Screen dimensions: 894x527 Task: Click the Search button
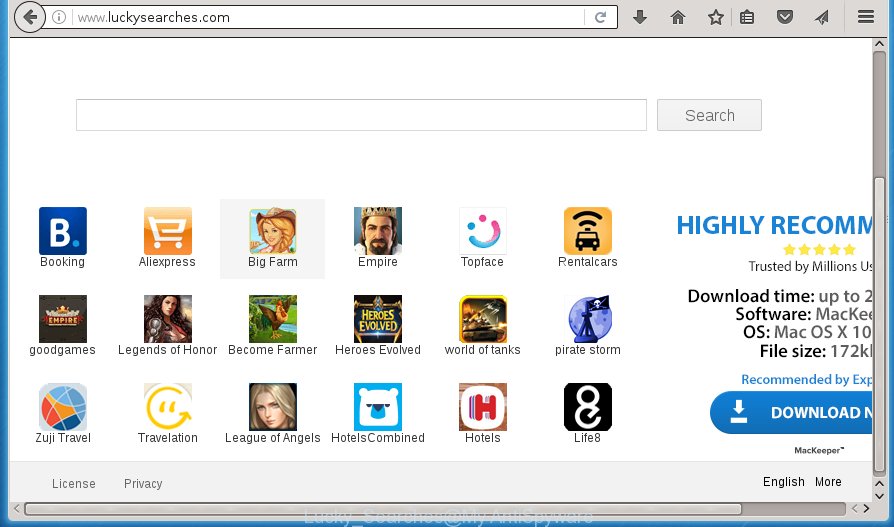pyautogui.click(x=709, y=115)
